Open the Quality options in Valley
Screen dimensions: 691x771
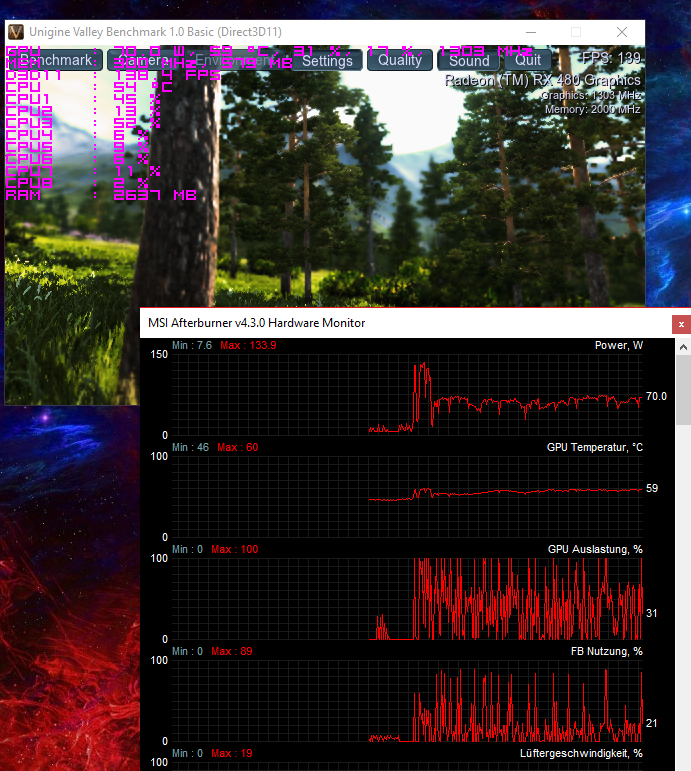399,60
